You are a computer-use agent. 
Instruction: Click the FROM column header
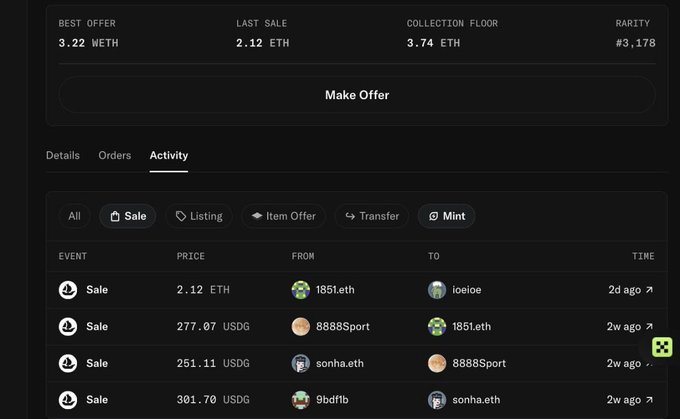(303, 256)
